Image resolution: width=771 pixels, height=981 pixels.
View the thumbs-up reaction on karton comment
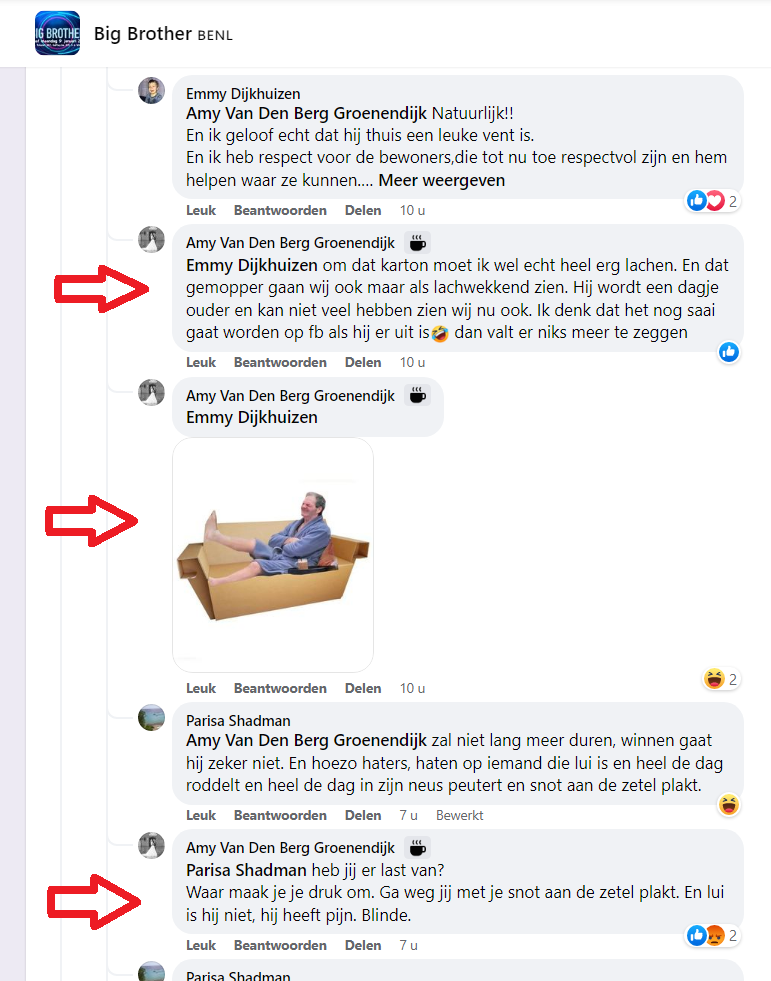(x=728, y=352)
